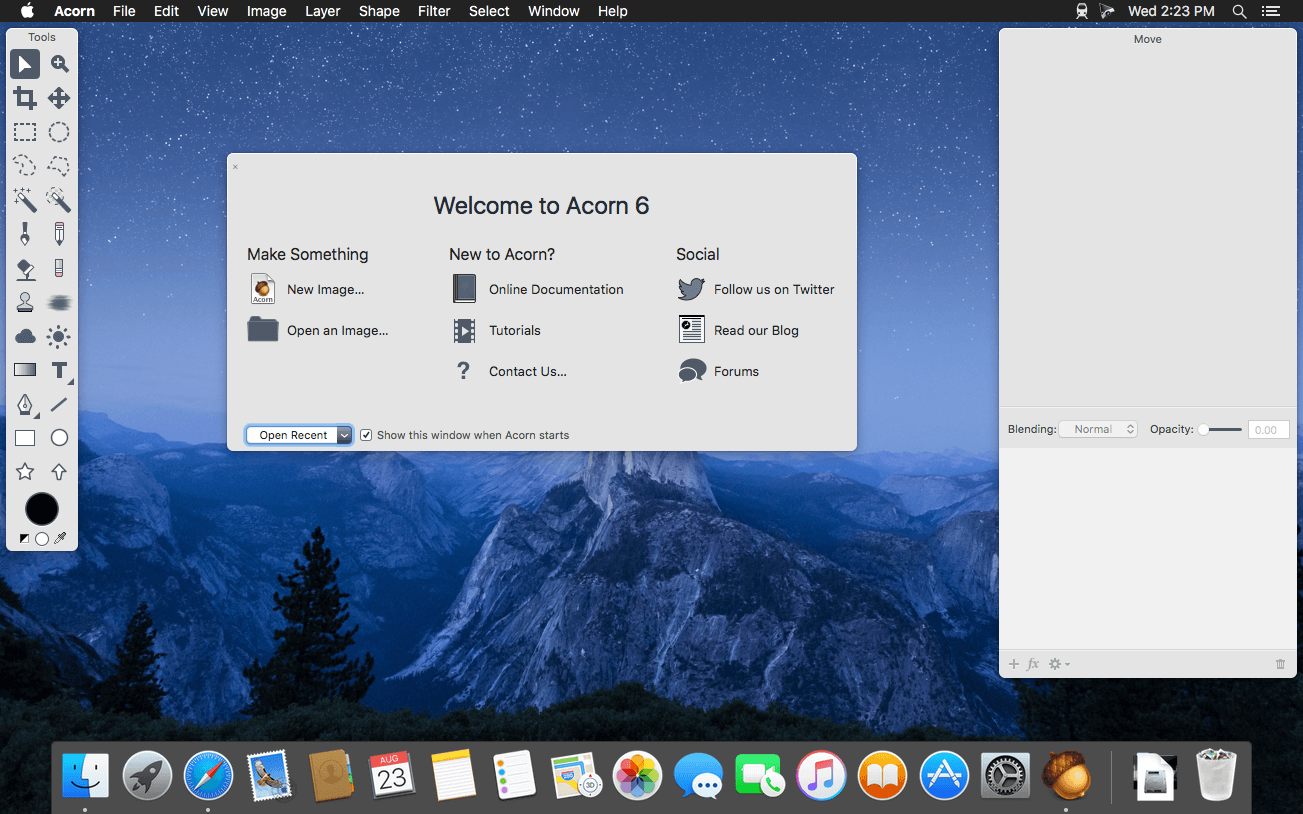This screenshot has width=1303, height=814.
Task: Add a new layer in the layers panel
Action: [1013, 663]
